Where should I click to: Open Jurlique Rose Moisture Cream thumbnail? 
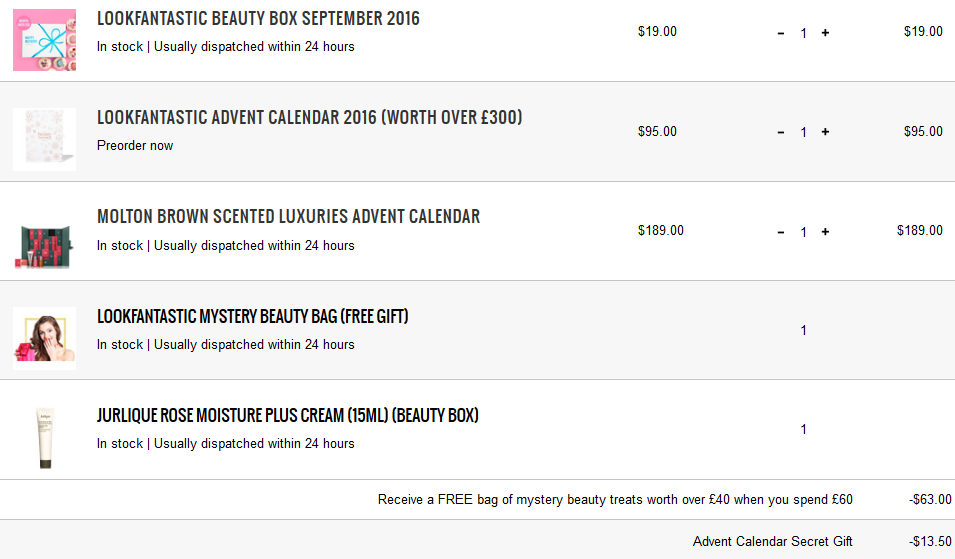(x=44, y=437)
